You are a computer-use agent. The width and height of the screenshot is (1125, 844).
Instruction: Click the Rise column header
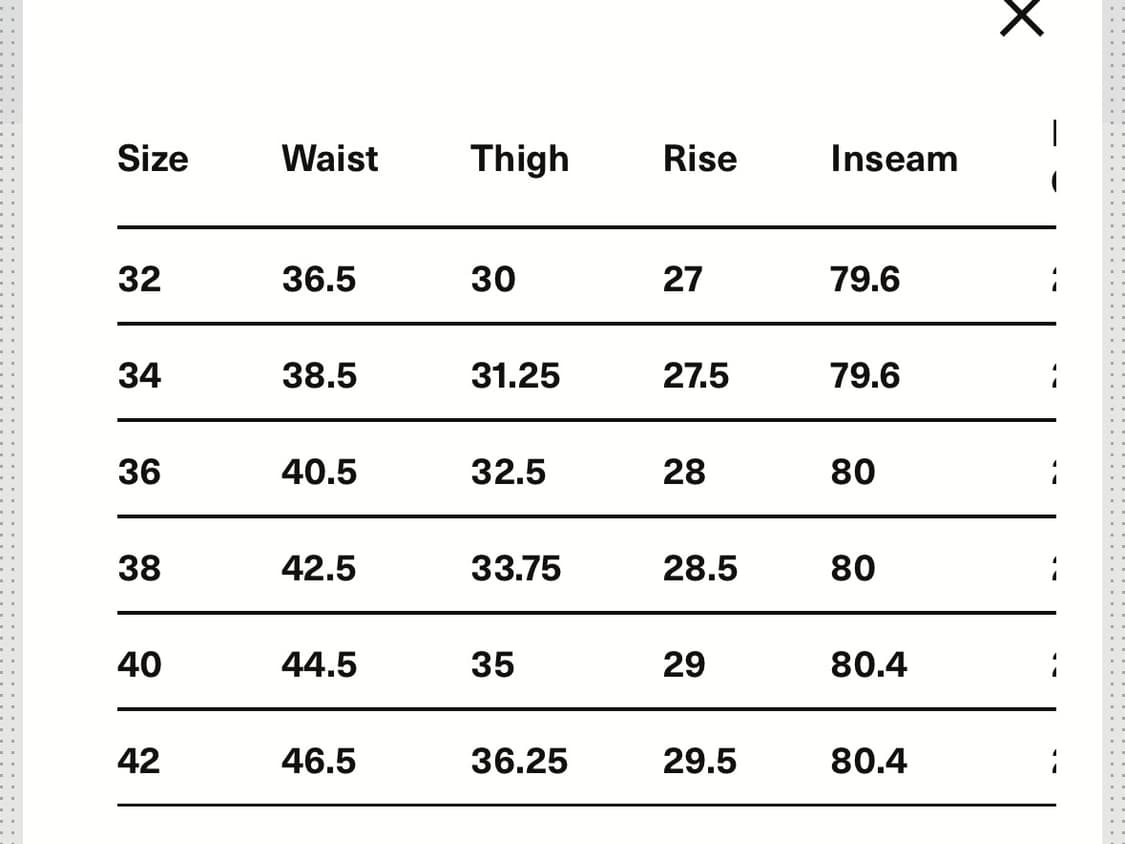[700, 159]
